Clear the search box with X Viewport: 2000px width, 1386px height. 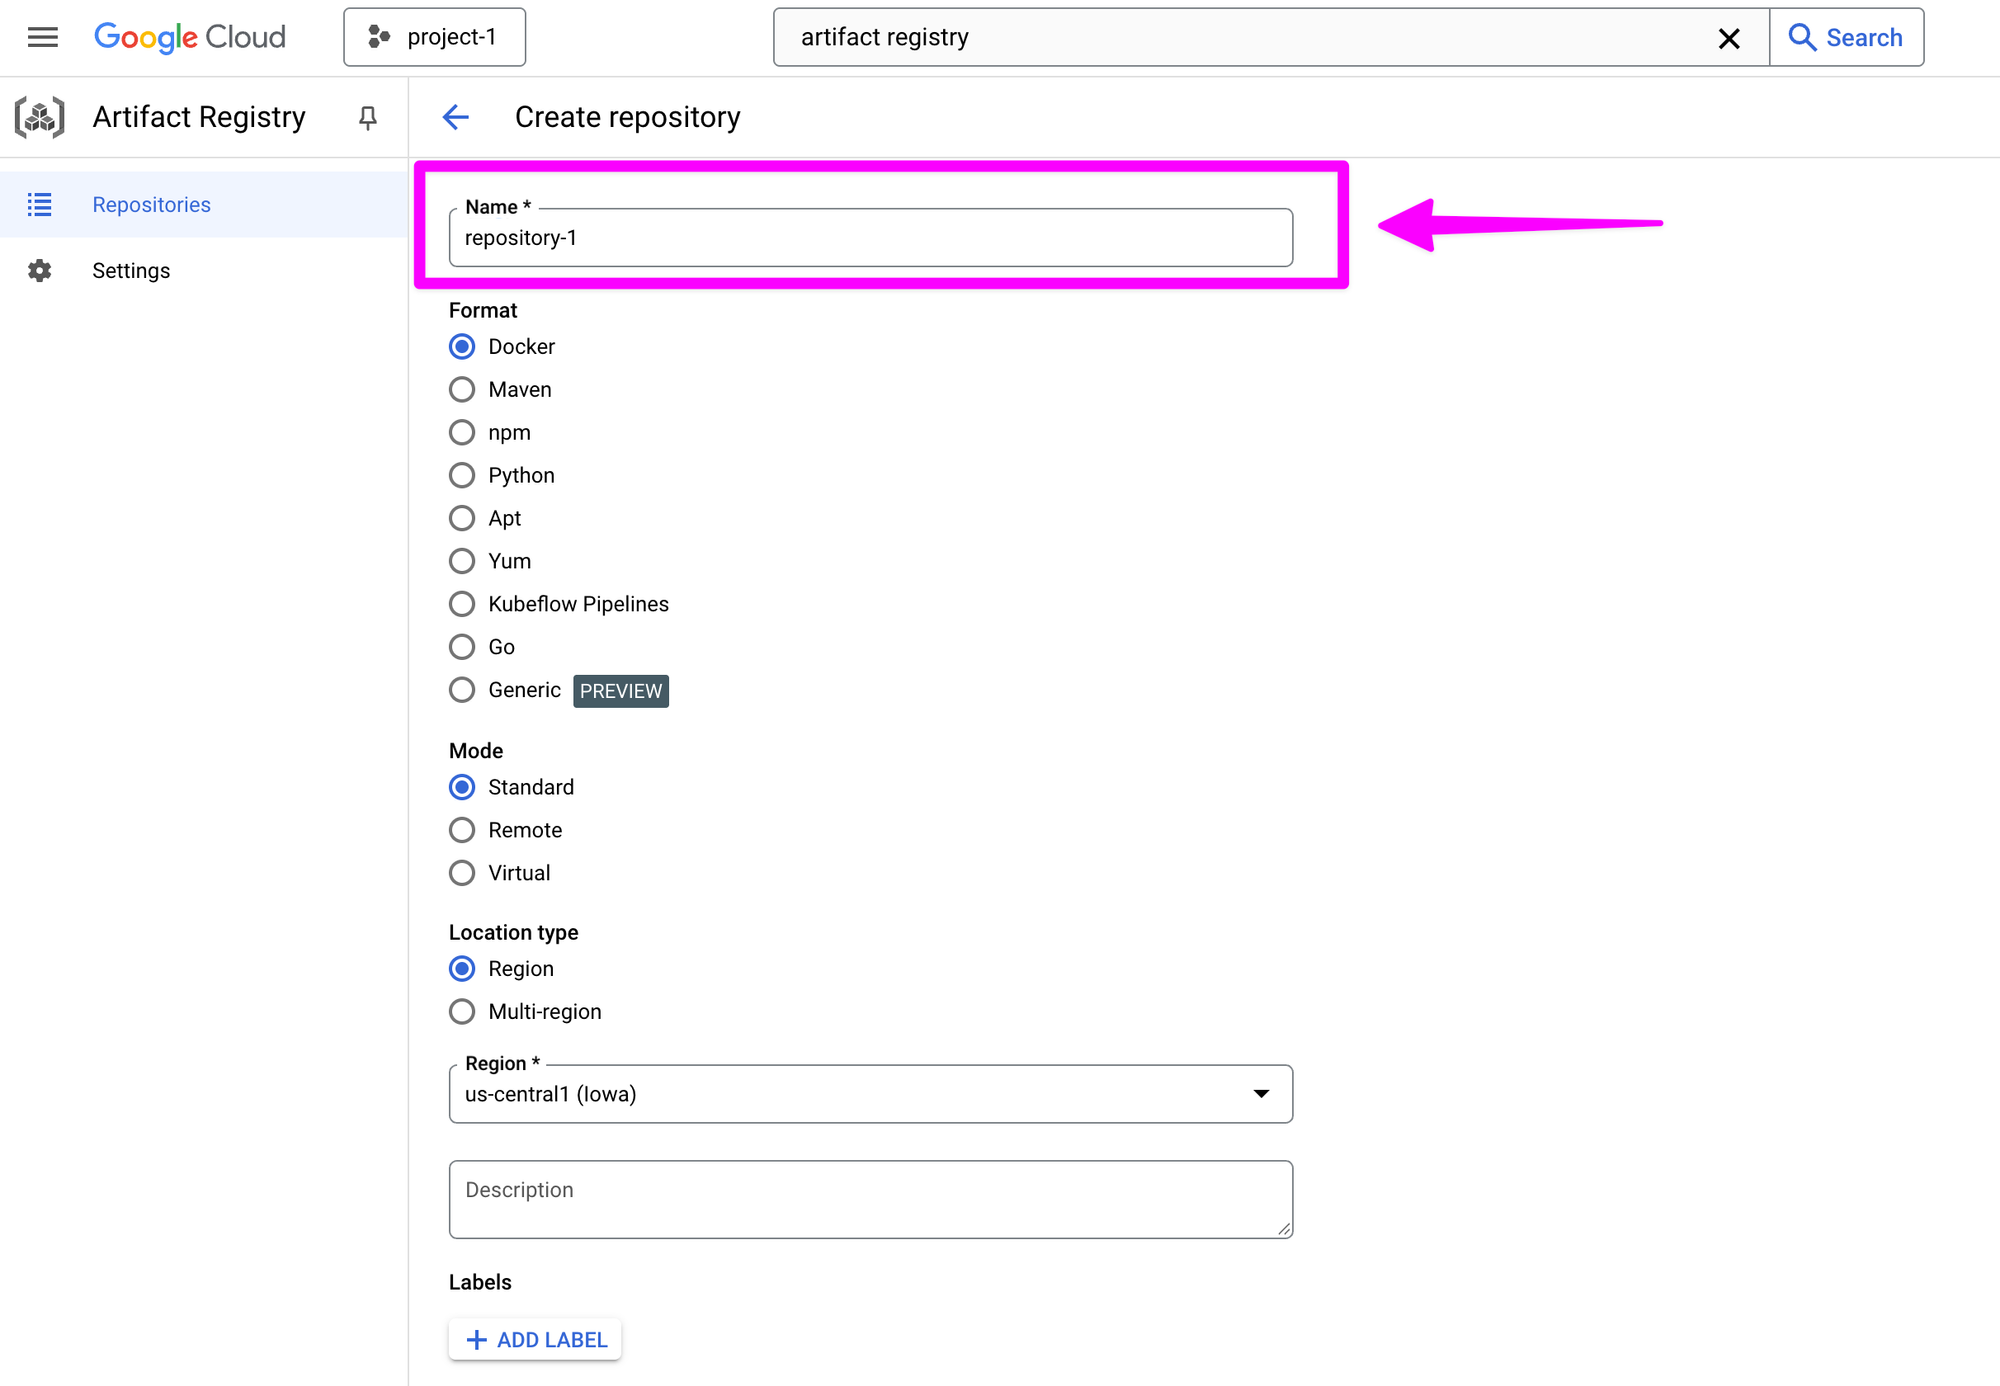(1729, 38)
